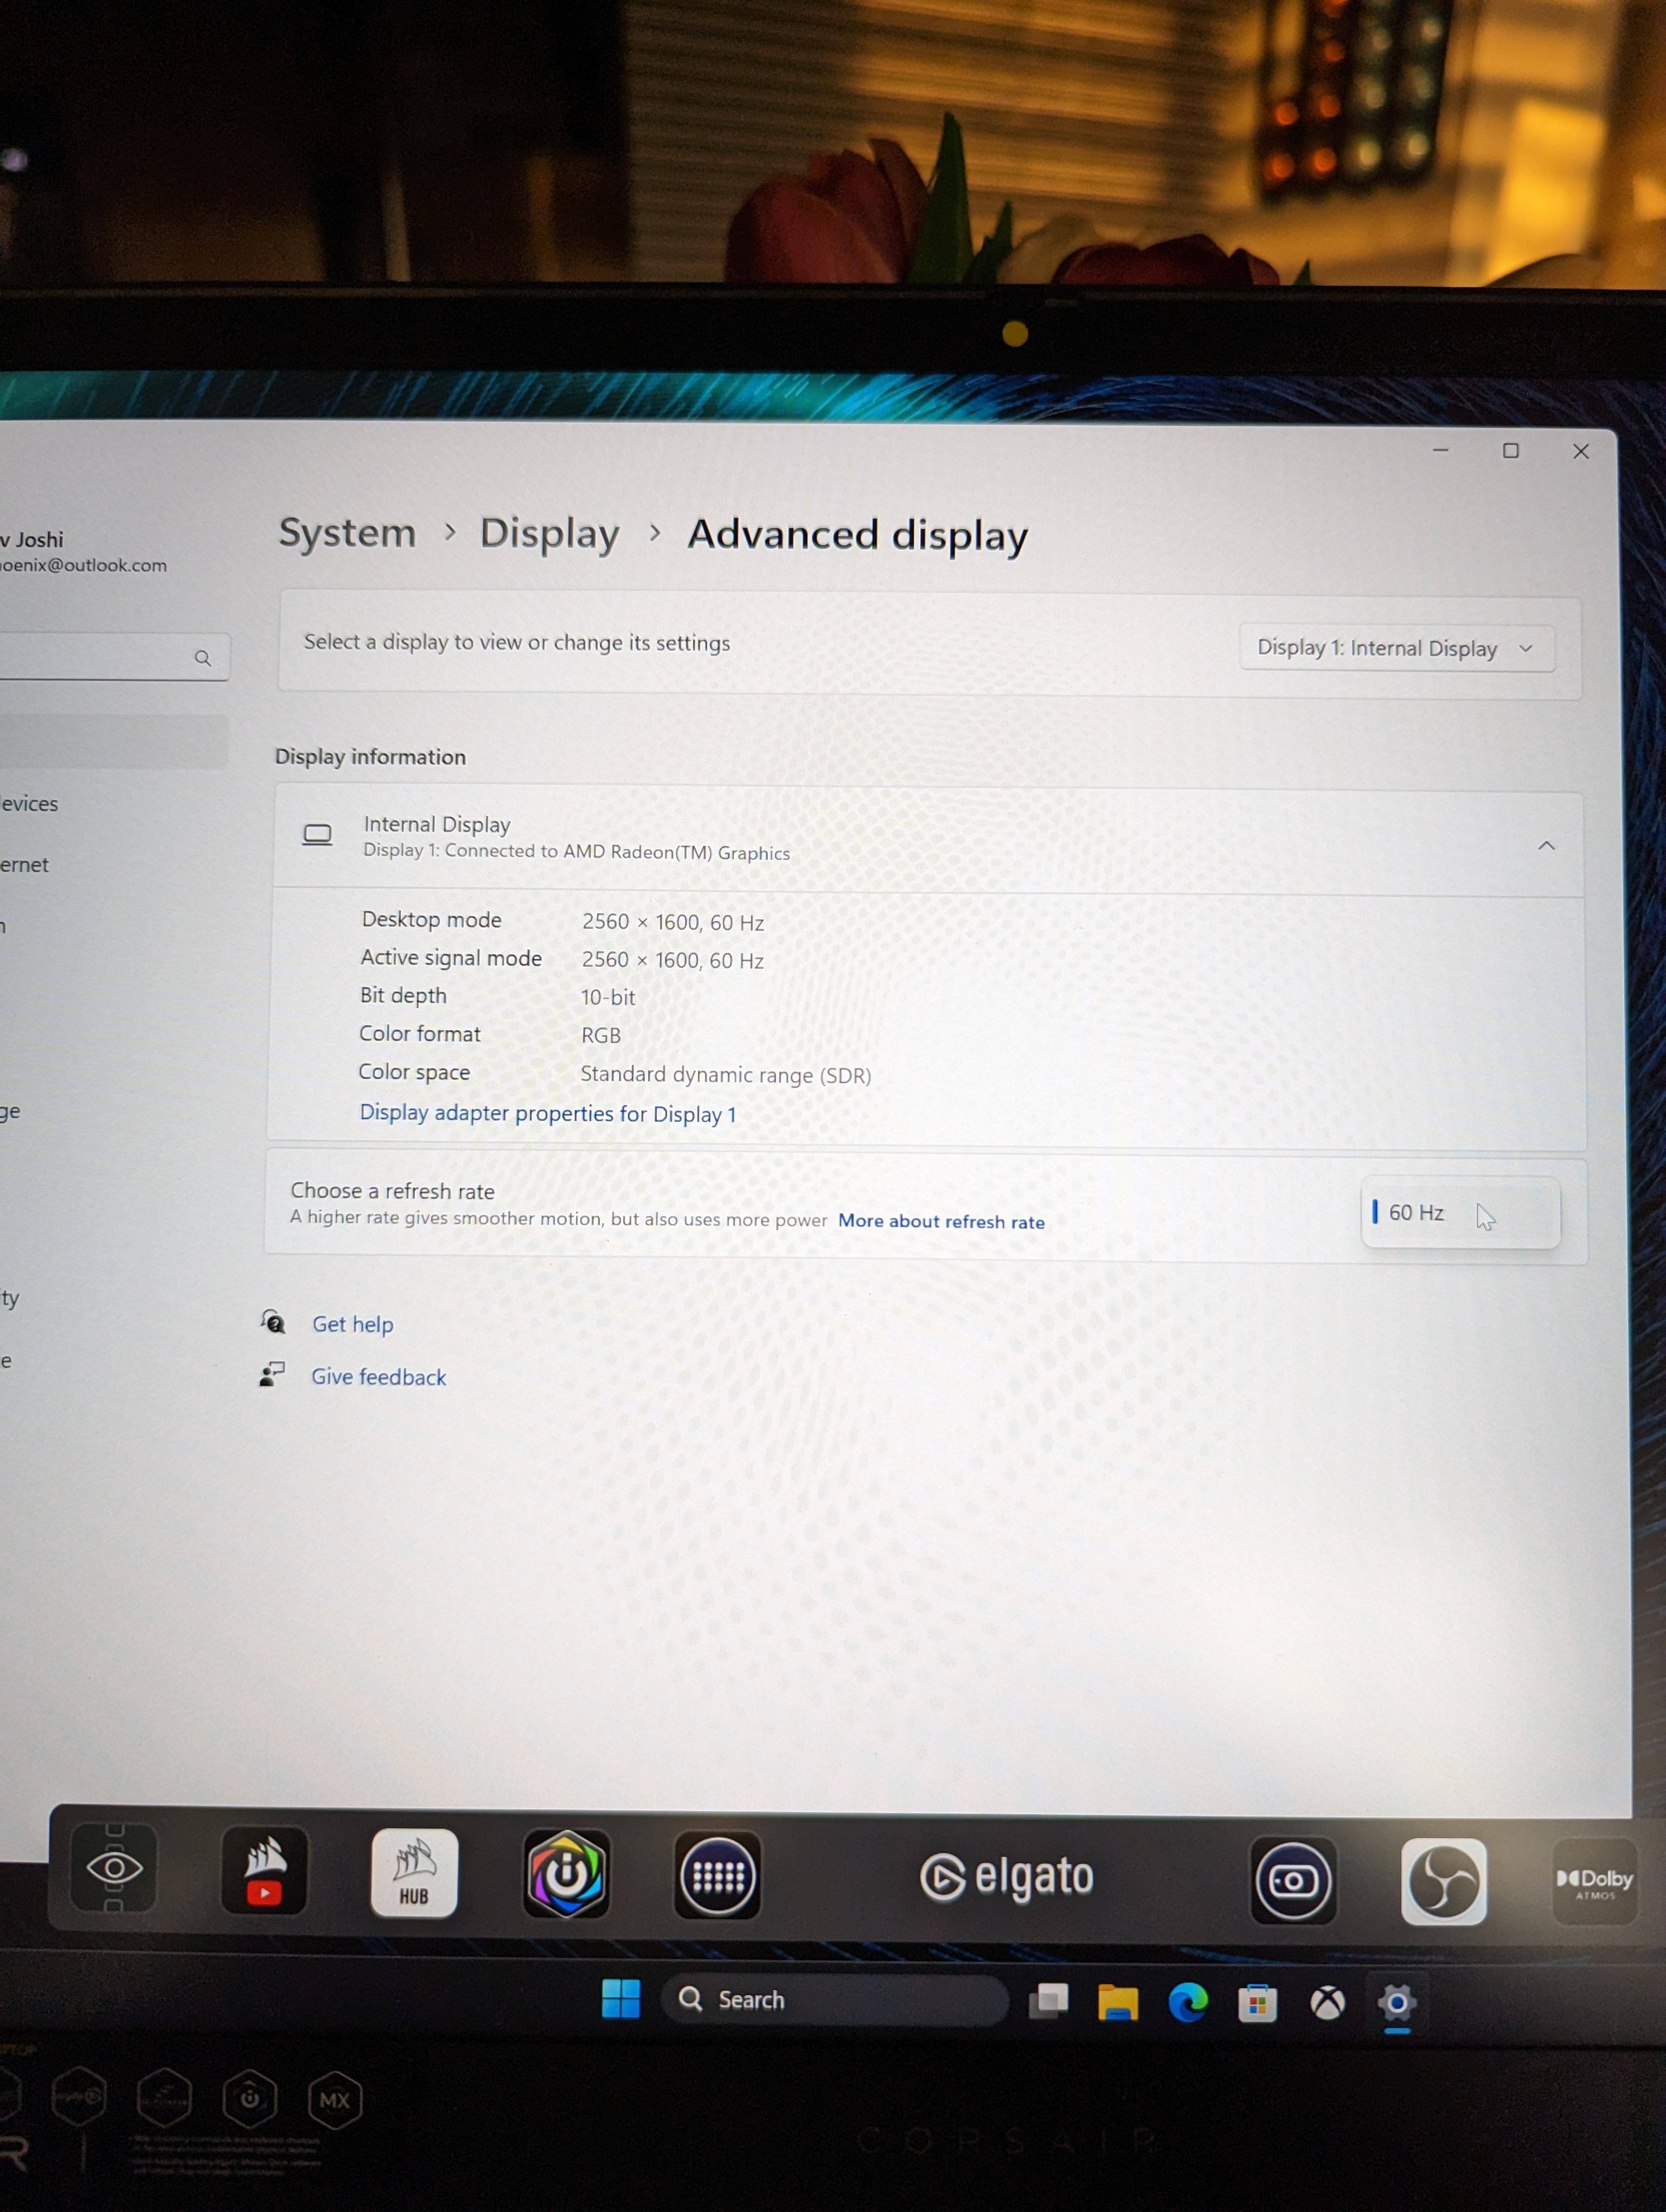The height and width of the screenshot is (2212, 1666).
Task: Click the Elgato camera app icon
Action: (x=1292, y=1880)
